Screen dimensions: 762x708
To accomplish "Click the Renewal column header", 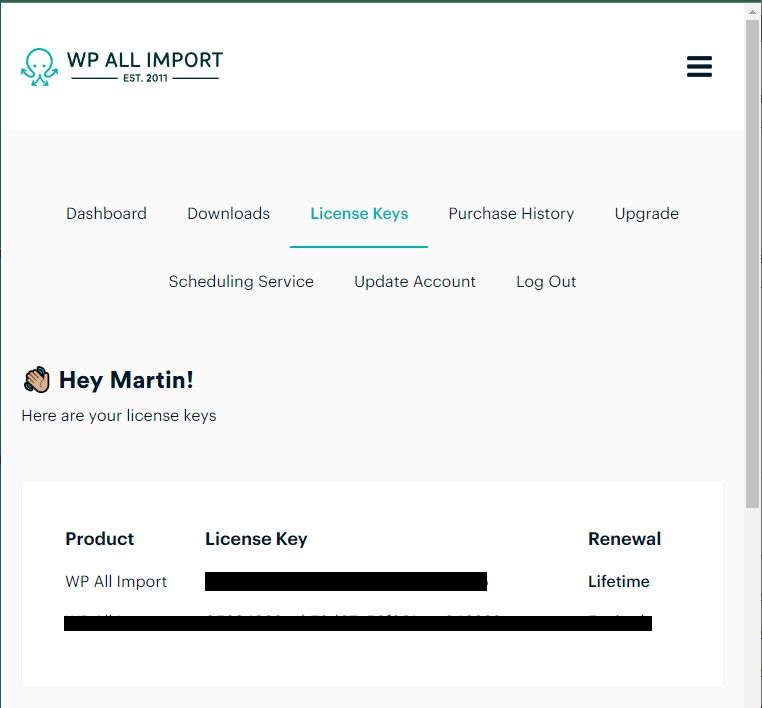I will [624, 538].
